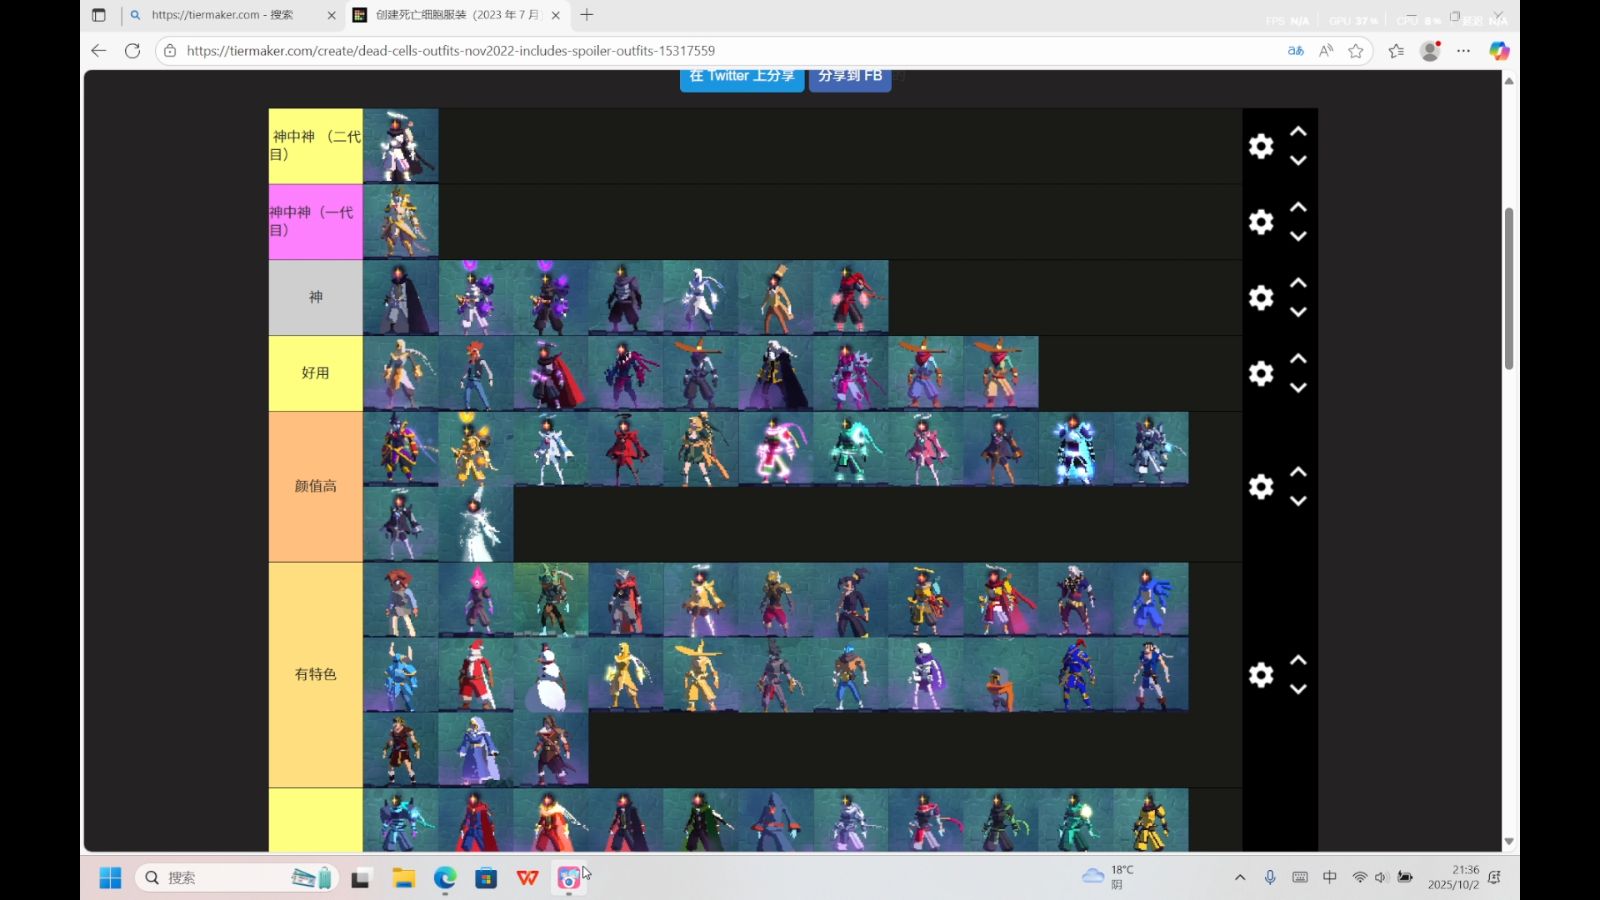Click the scrollbar down arrow
Image resolution: width=1600 pixels, height=900 pixels.
1509,842
